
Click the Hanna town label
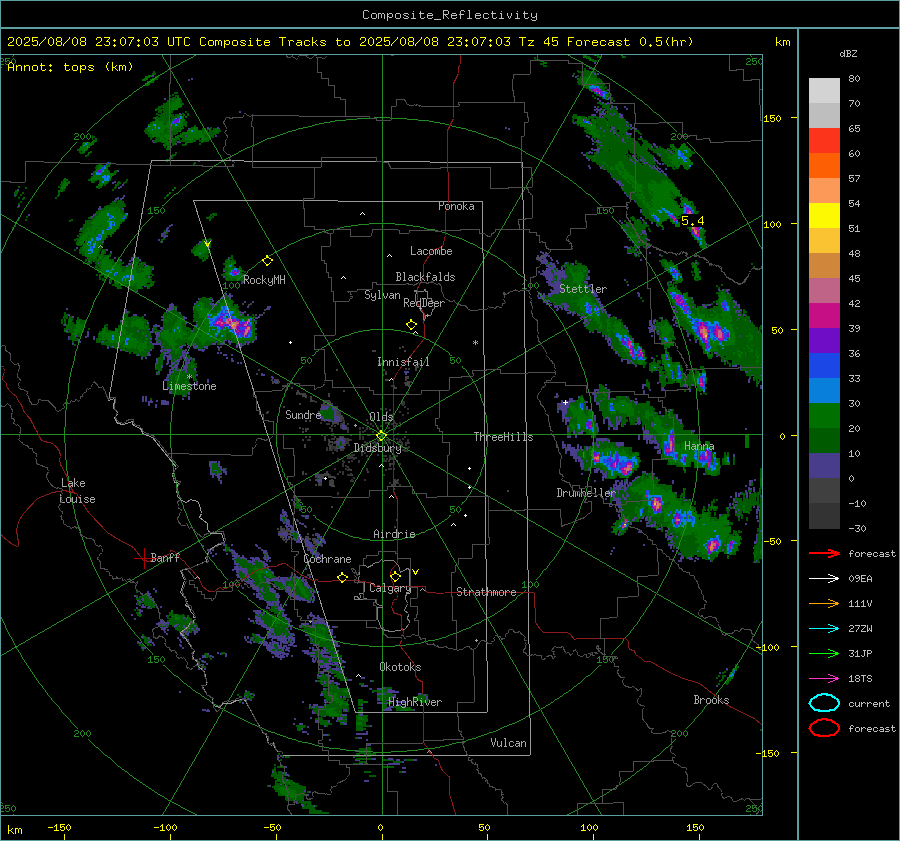tap(699, 446)
